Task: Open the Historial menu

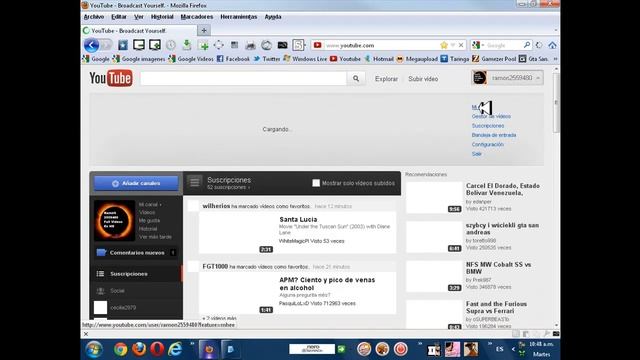Action: click(x=162, y=17)
